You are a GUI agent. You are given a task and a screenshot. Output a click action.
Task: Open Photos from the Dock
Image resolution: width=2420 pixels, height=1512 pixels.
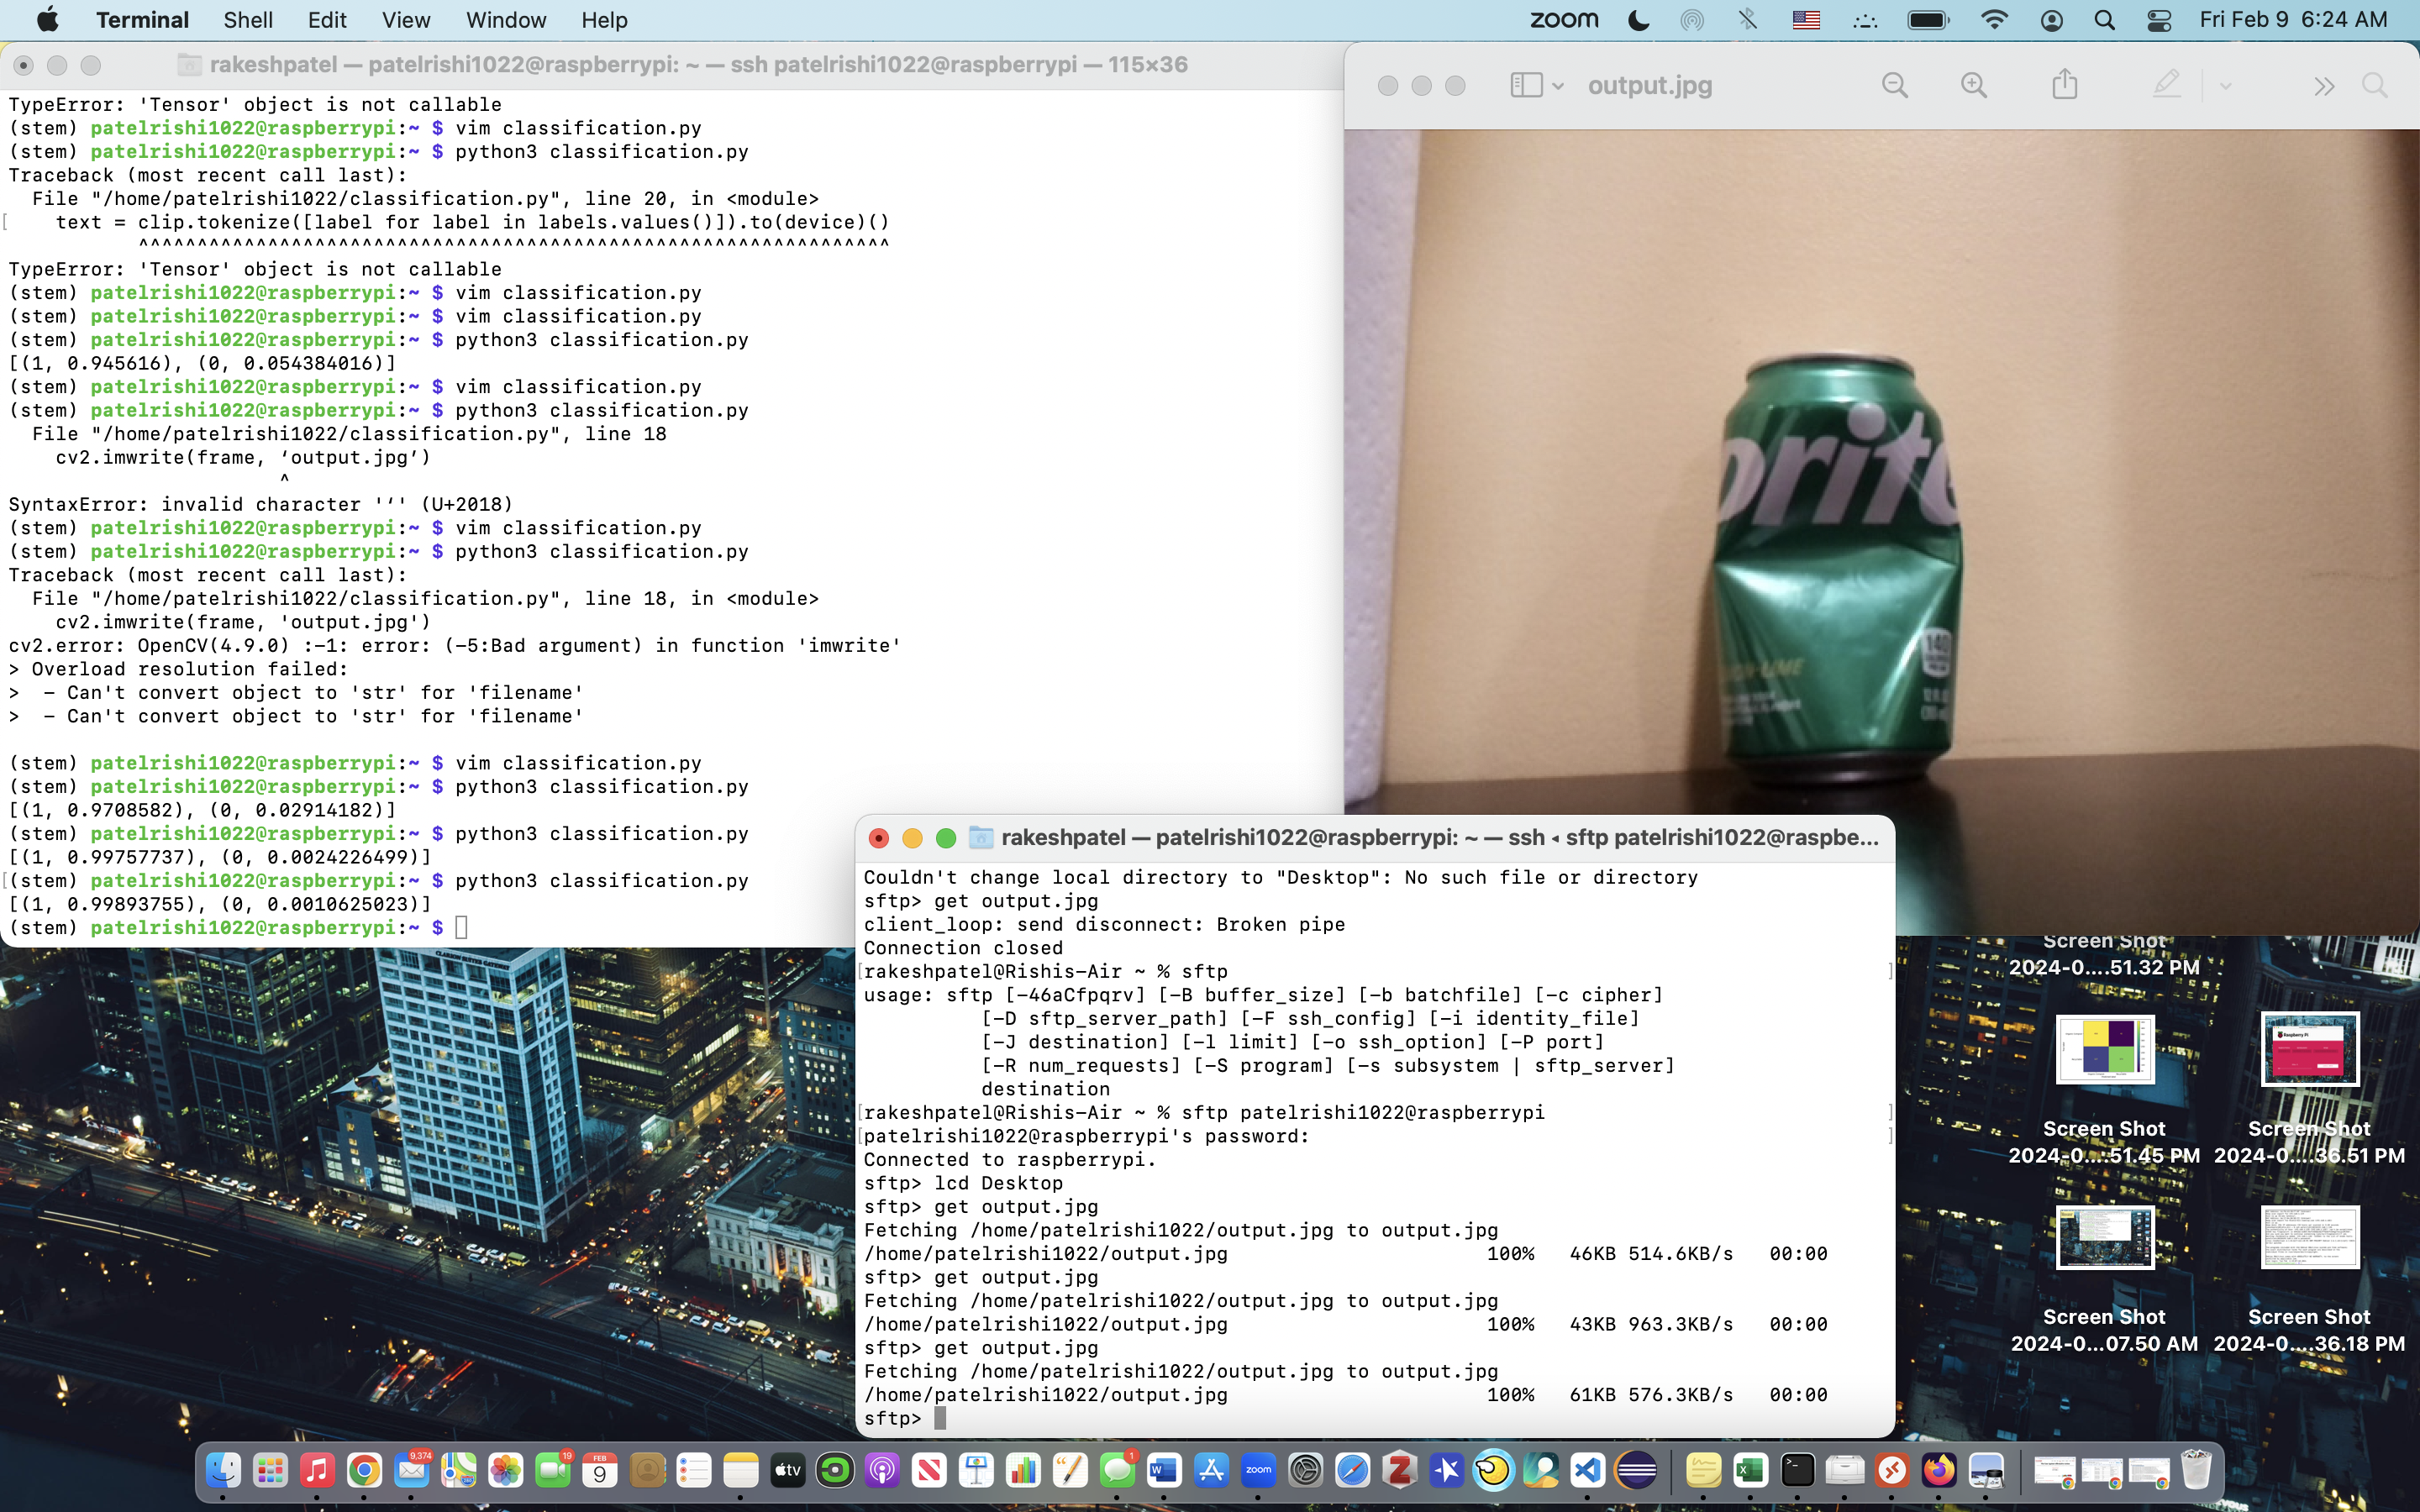tap(506, 1471)
